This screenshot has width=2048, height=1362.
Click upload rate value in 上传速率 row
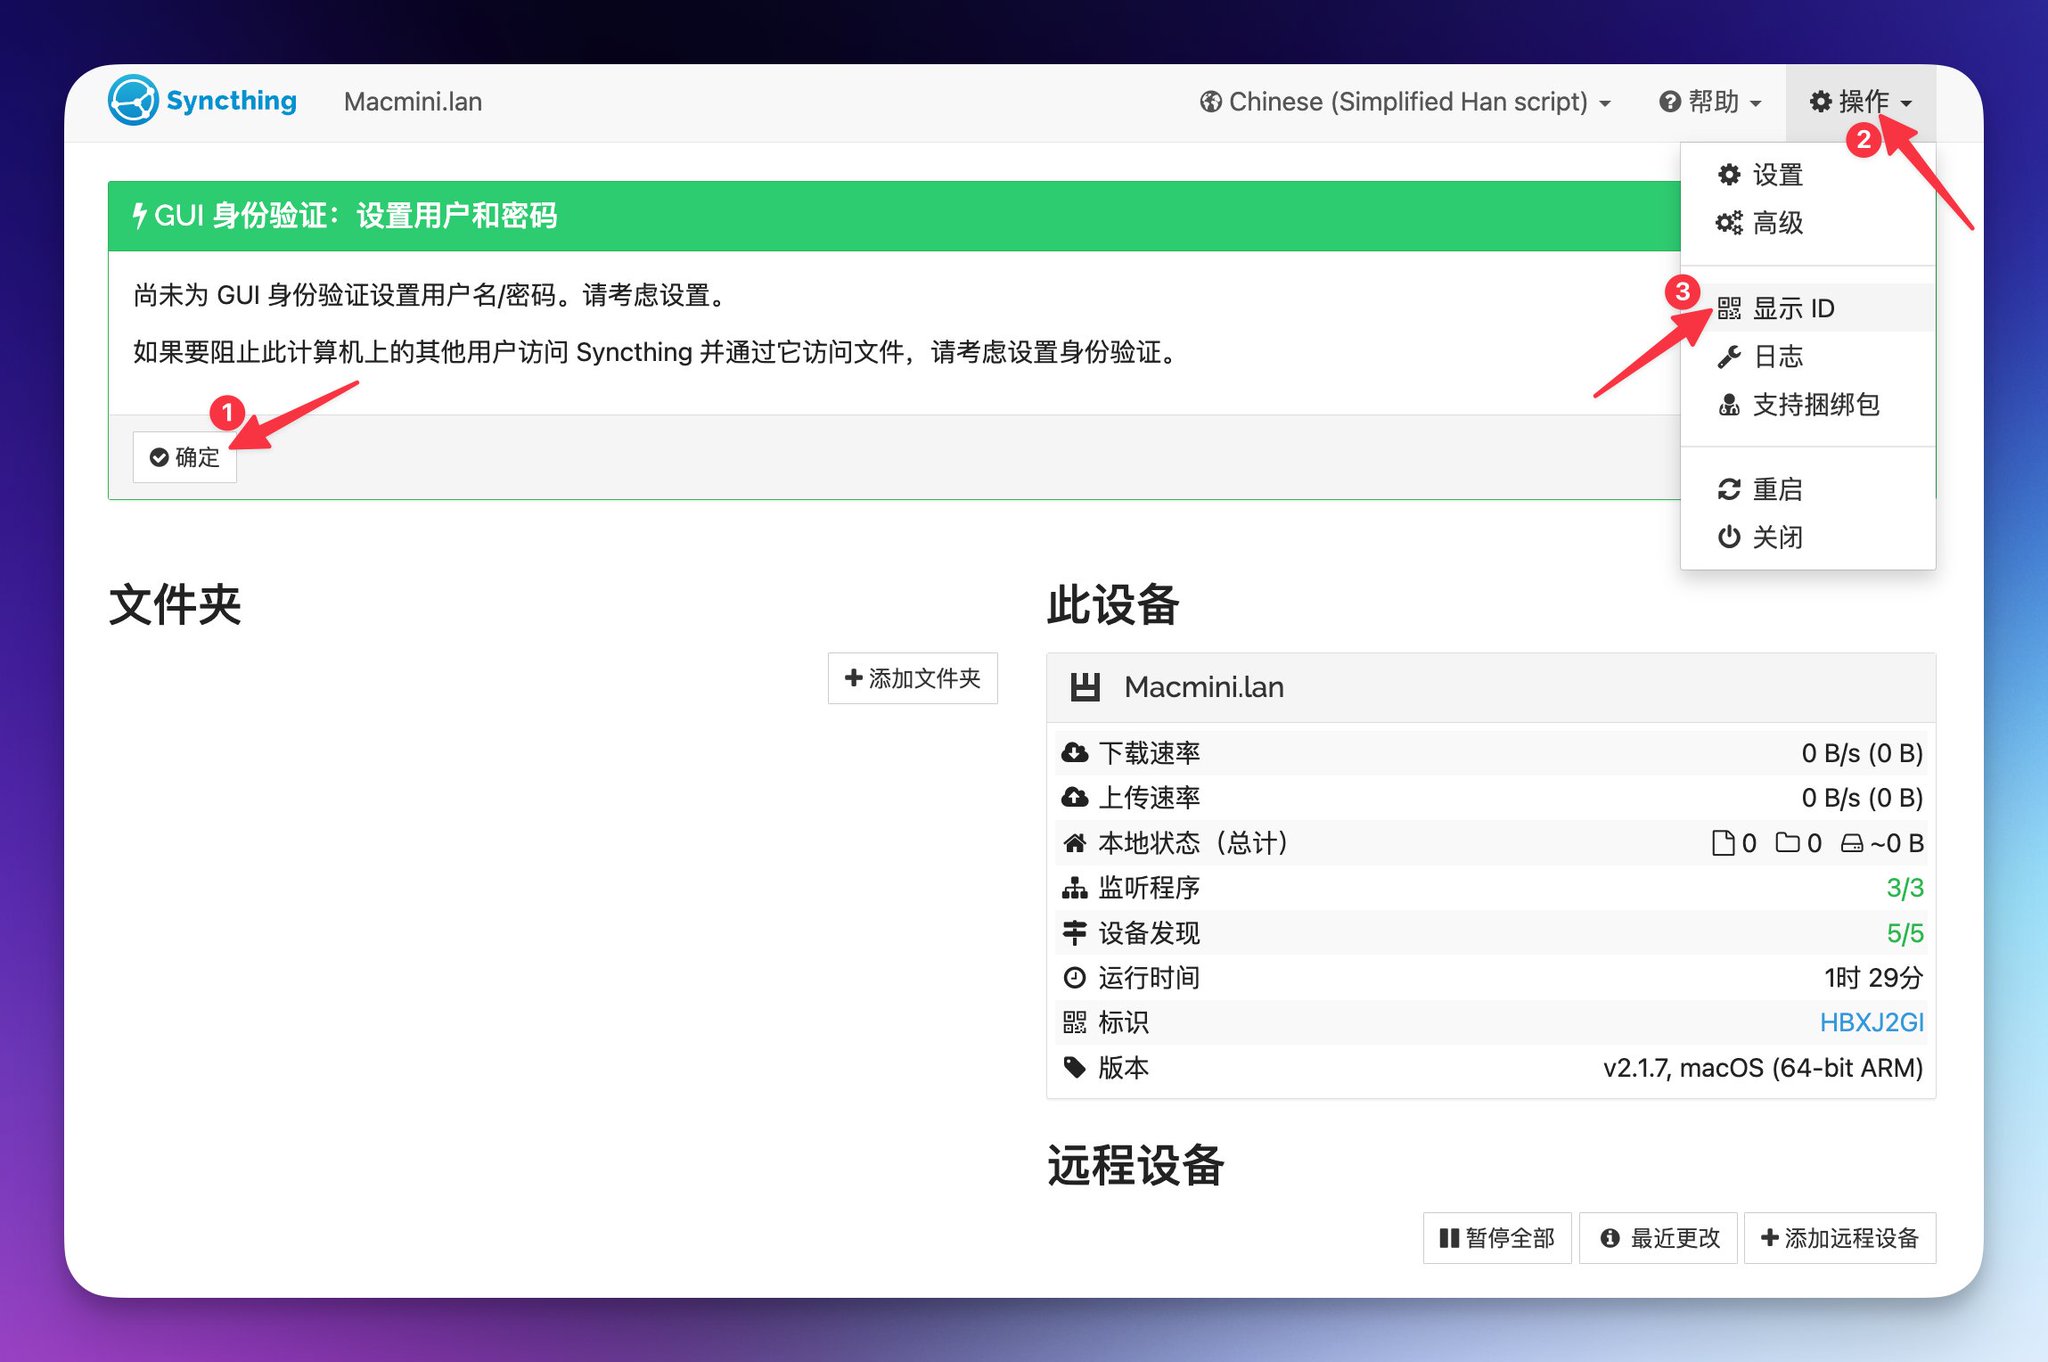point(1862,798)
